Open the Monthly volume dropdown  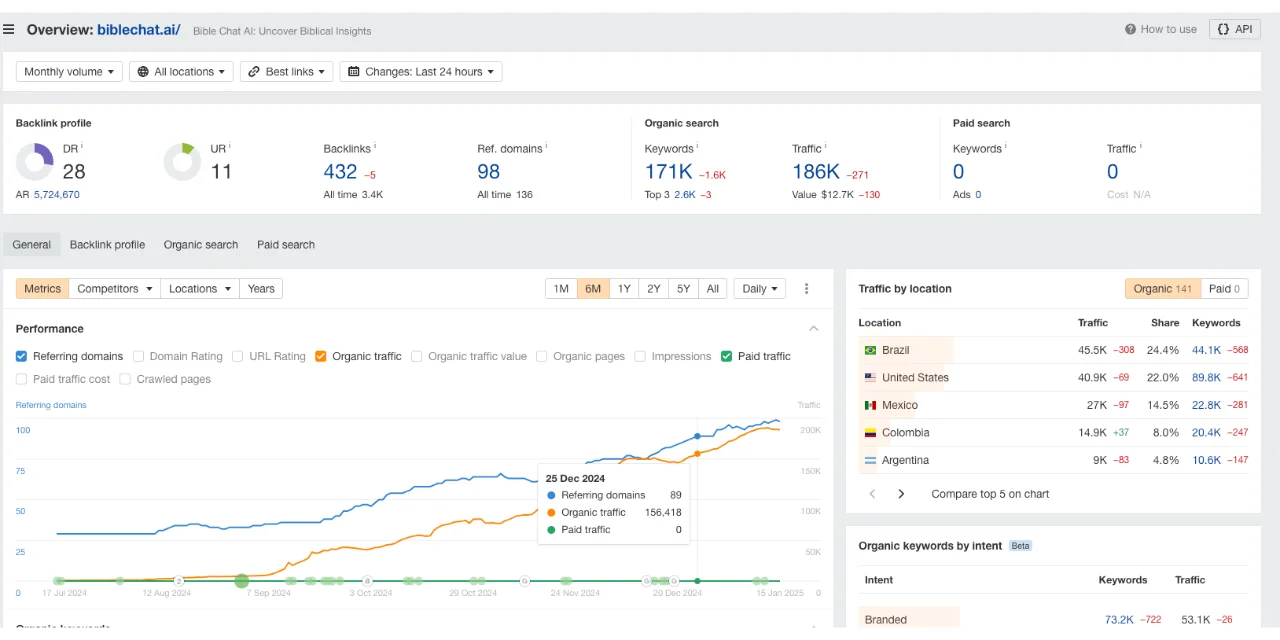[69, 72]
